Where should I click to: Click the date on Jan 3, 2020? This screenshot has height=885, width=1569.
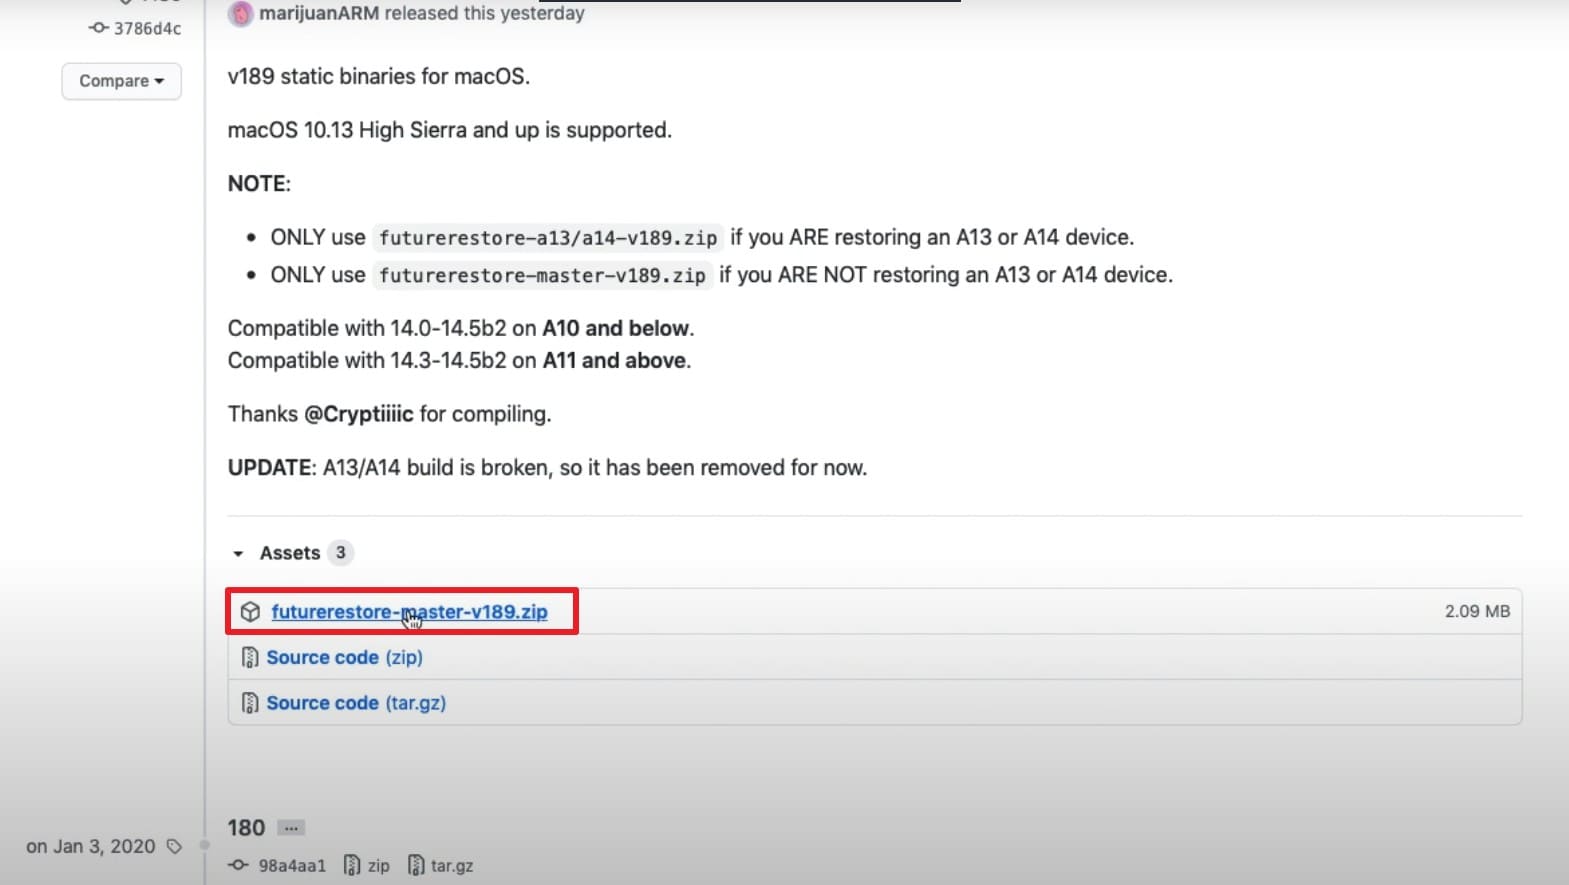(91, 847)
